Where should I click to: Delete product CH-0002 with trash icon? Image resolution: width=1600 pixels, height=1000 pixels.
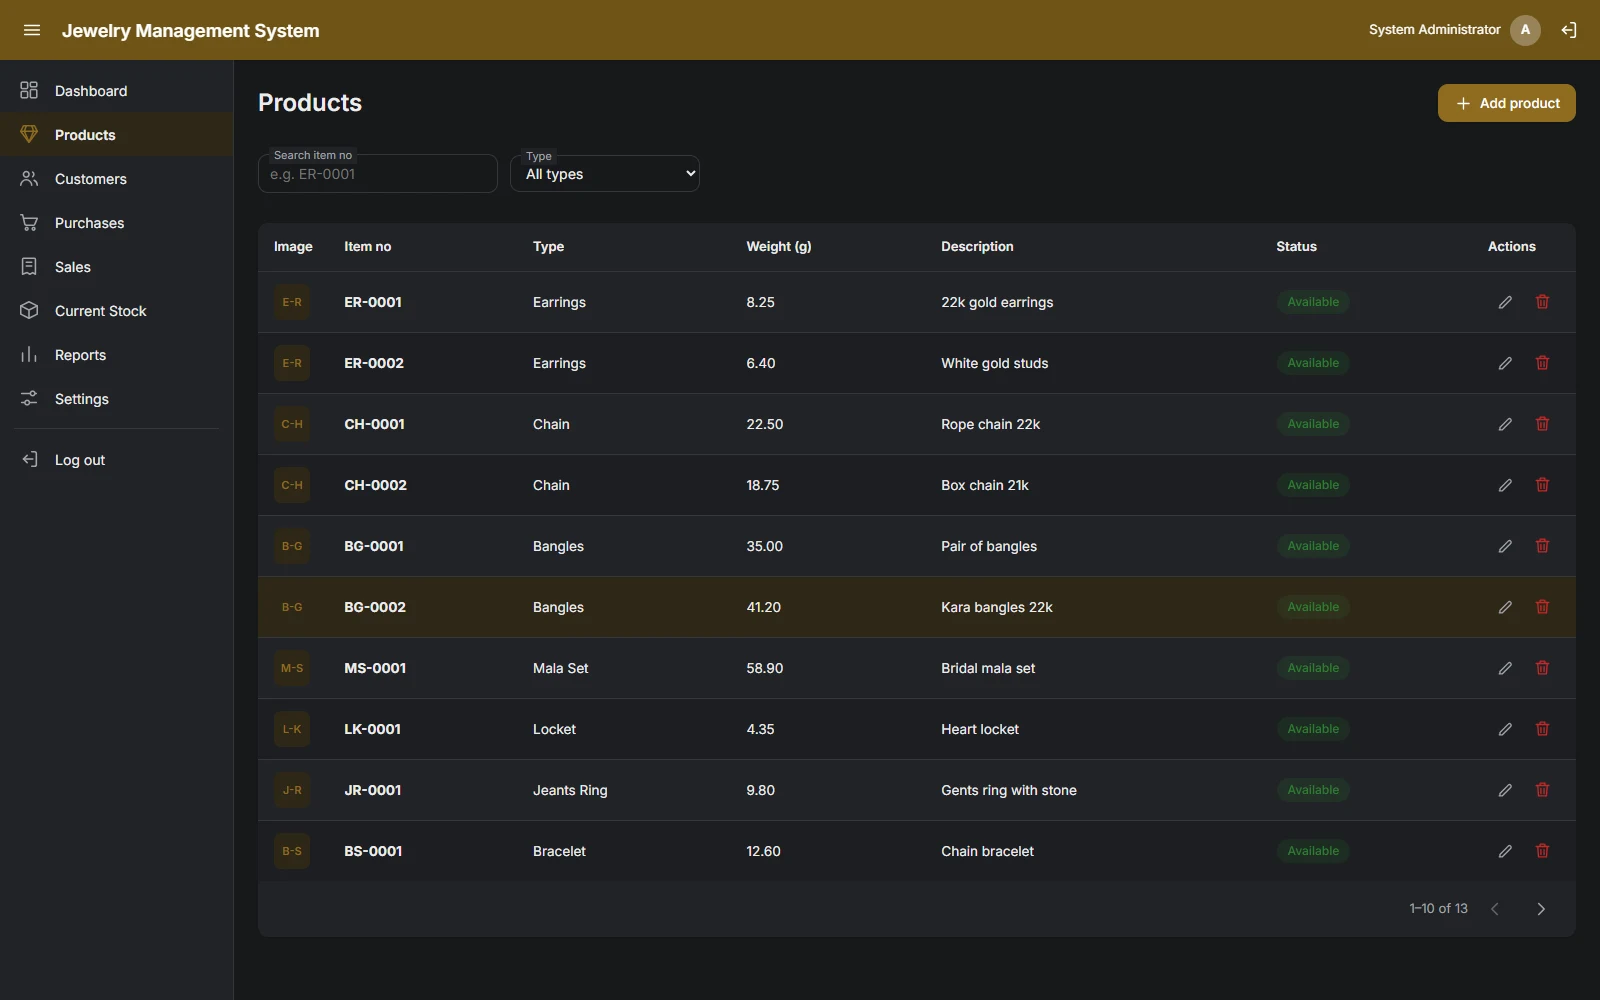click(x=1543, y=485)
